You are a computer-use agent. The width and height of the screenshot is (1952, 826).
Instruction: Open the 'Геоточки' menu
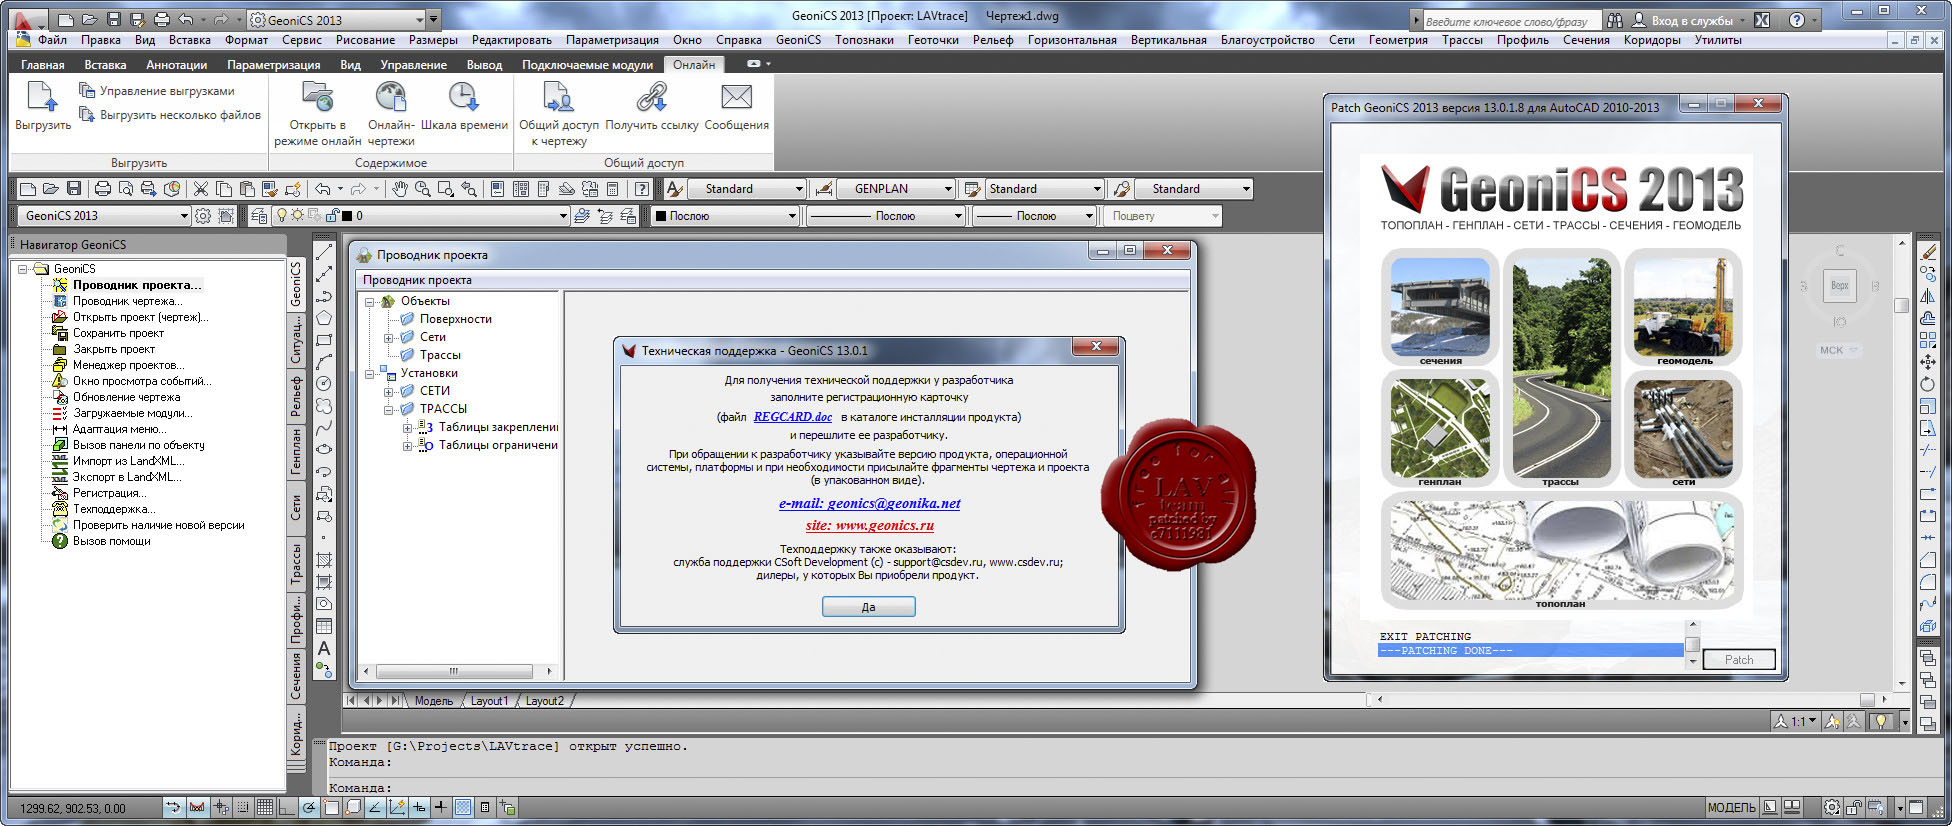point(933,40)
